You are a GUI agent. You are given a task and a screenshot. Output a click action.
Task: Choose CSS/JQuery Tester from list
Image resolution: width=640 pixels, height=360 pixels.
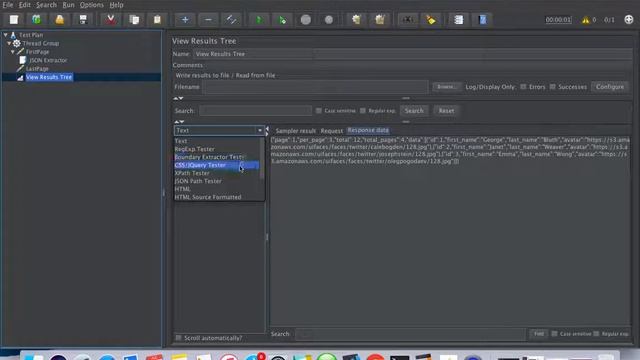[x=217, y=165]
